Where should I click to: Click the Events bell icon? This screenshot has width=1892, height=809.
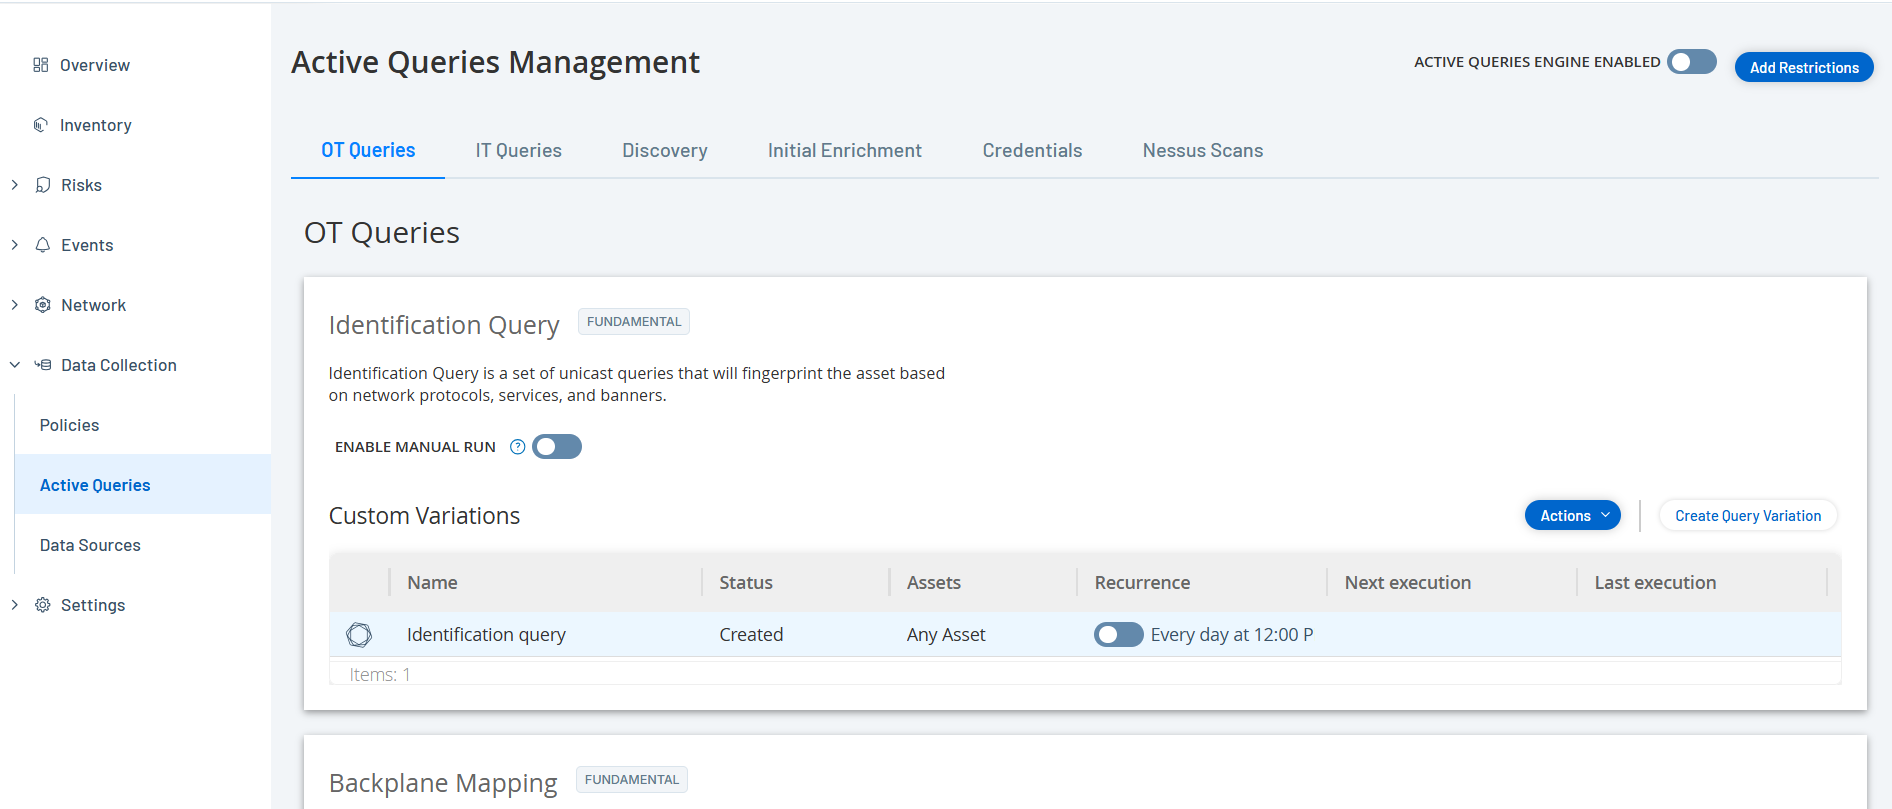[x=43, y=245]
